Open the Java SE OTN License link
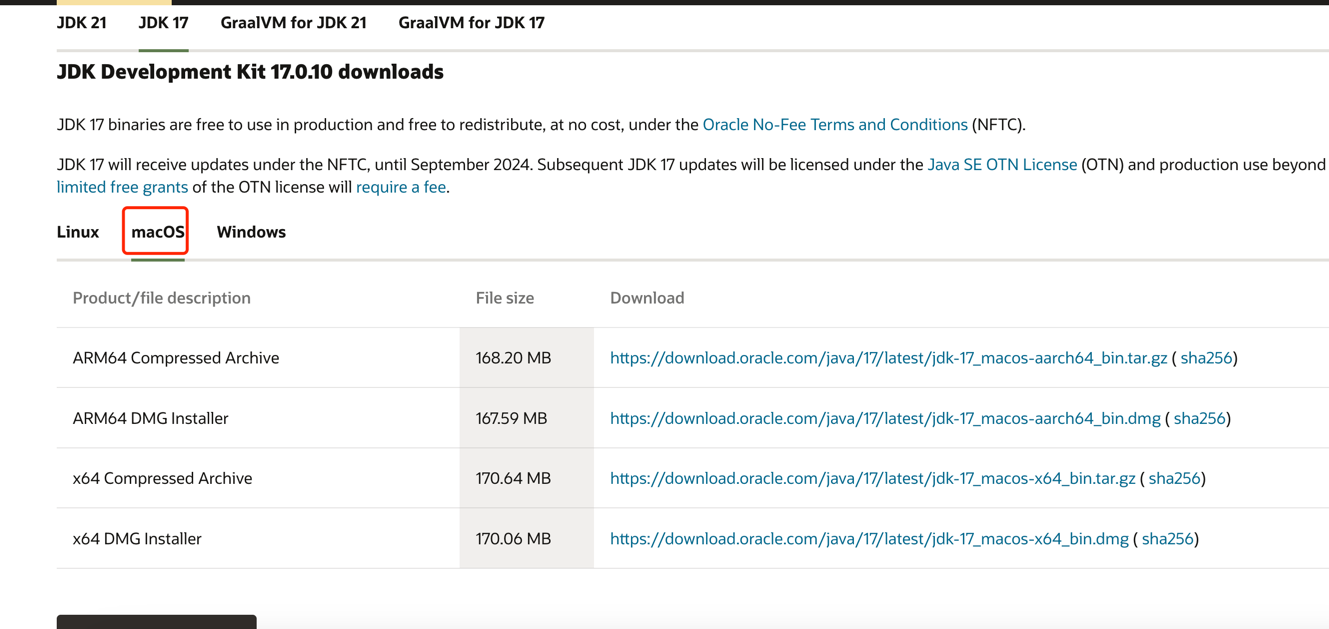Image resolution: width=1329 pixels, height=629 pixels. click(1002, 165)
